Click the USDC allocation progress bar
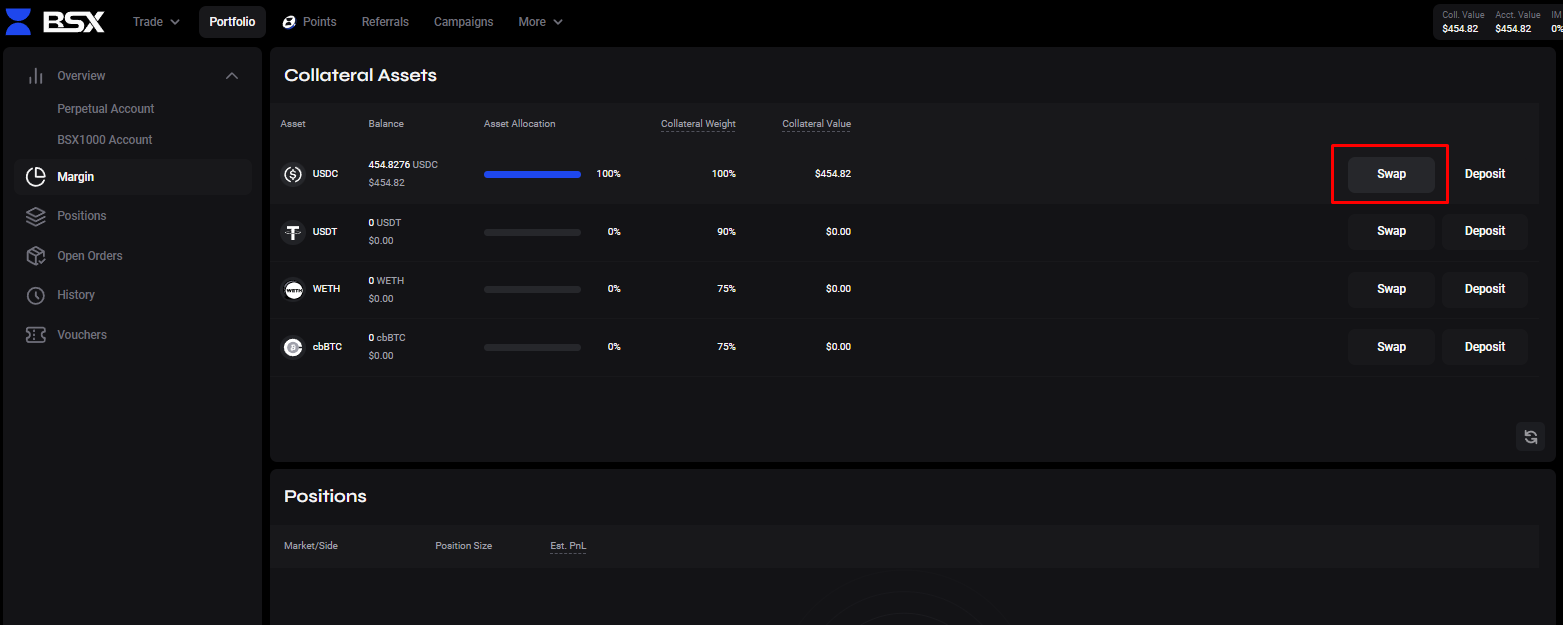Screen dimensions: 1563x625 [x=532, y=174]
